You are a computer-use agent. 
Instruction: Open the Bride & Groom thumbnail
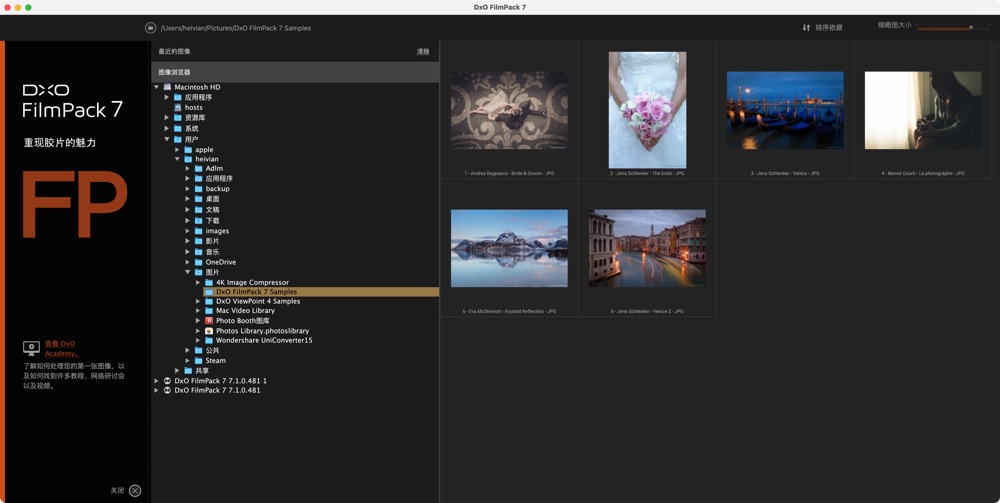pyautogui.click(x=509, y=110)
